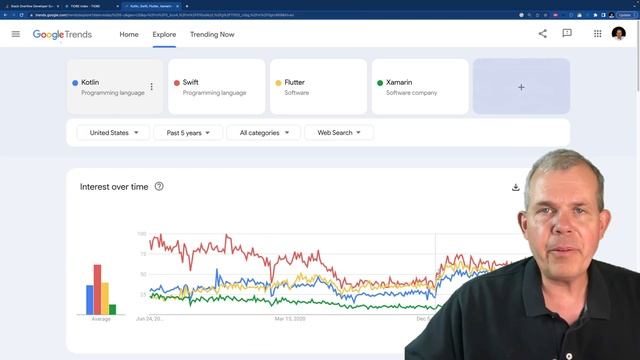This screenshot has width=640, height=360.
Task: Close the TIOBE Index tab
Action: click(118, 6)
